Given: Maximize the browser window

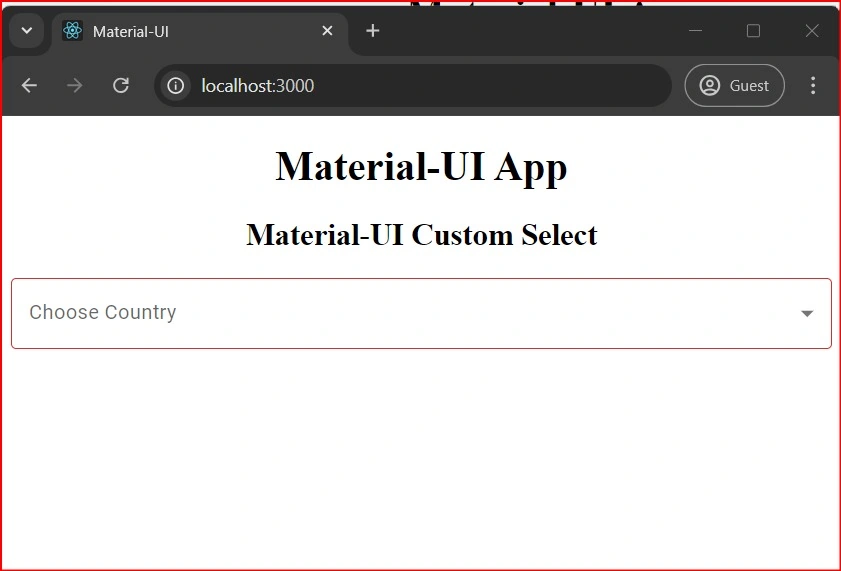Looking at the screenshot, I should click(x=753, y=31).
